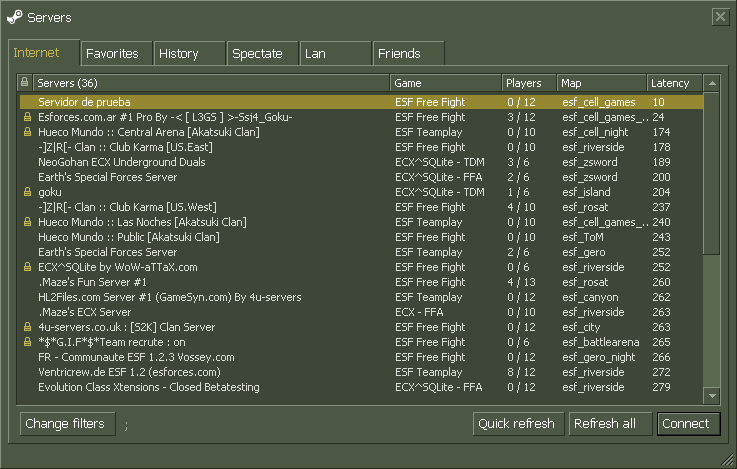Click the Steam logo in title bar
This screenshot has height=469, width=737.
14,17
